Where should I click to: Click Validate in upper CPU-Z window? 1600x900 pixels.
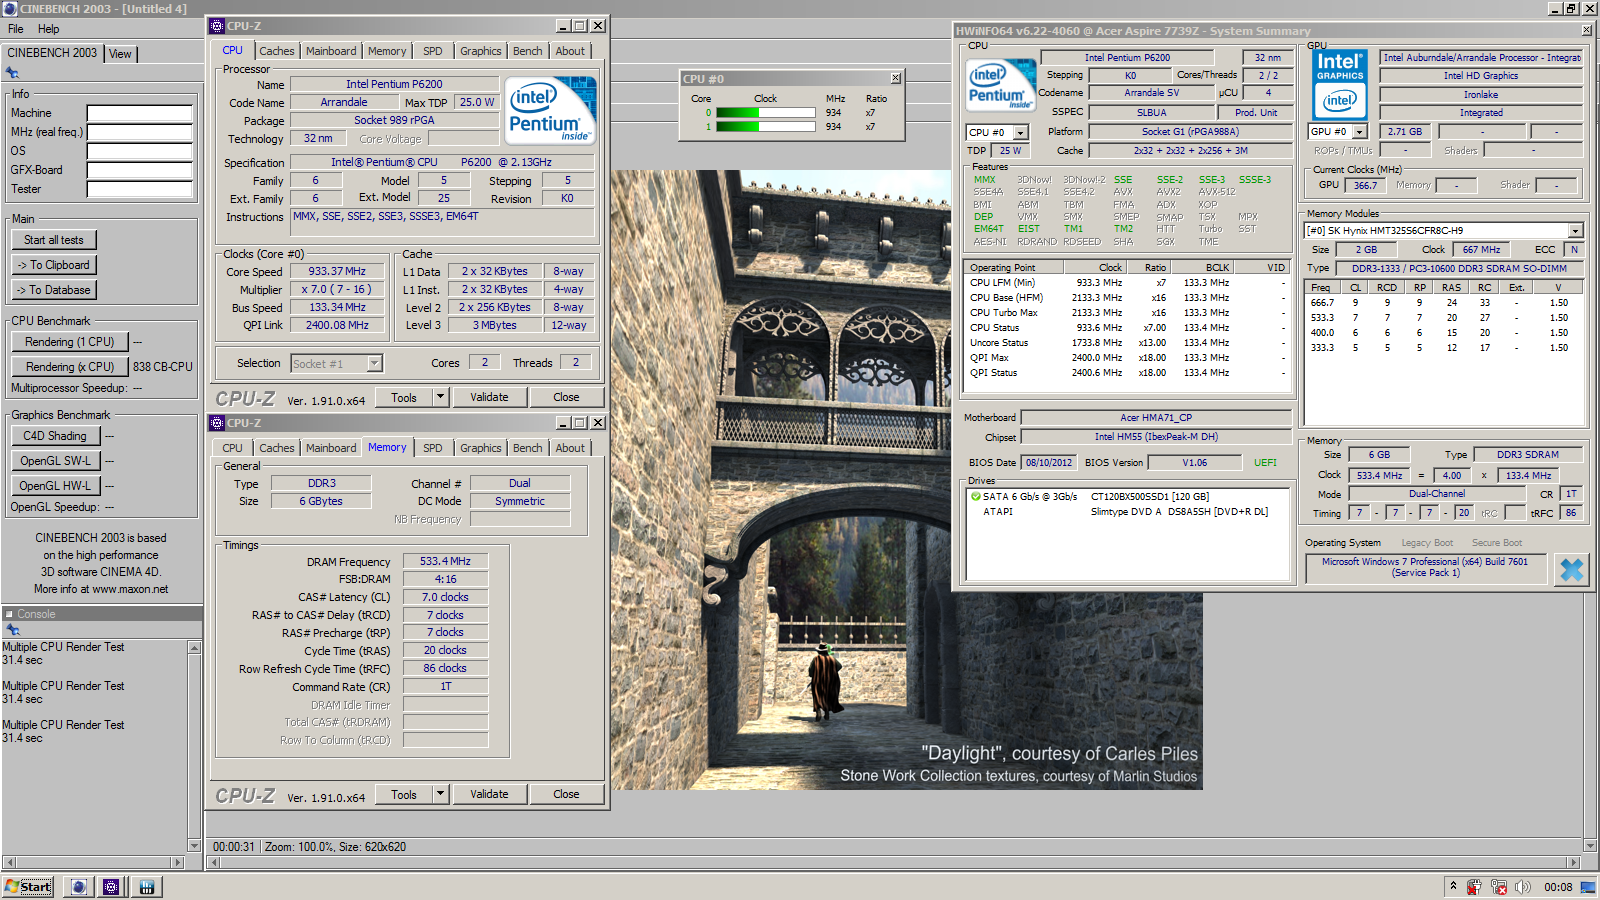(x=489, y=397)
